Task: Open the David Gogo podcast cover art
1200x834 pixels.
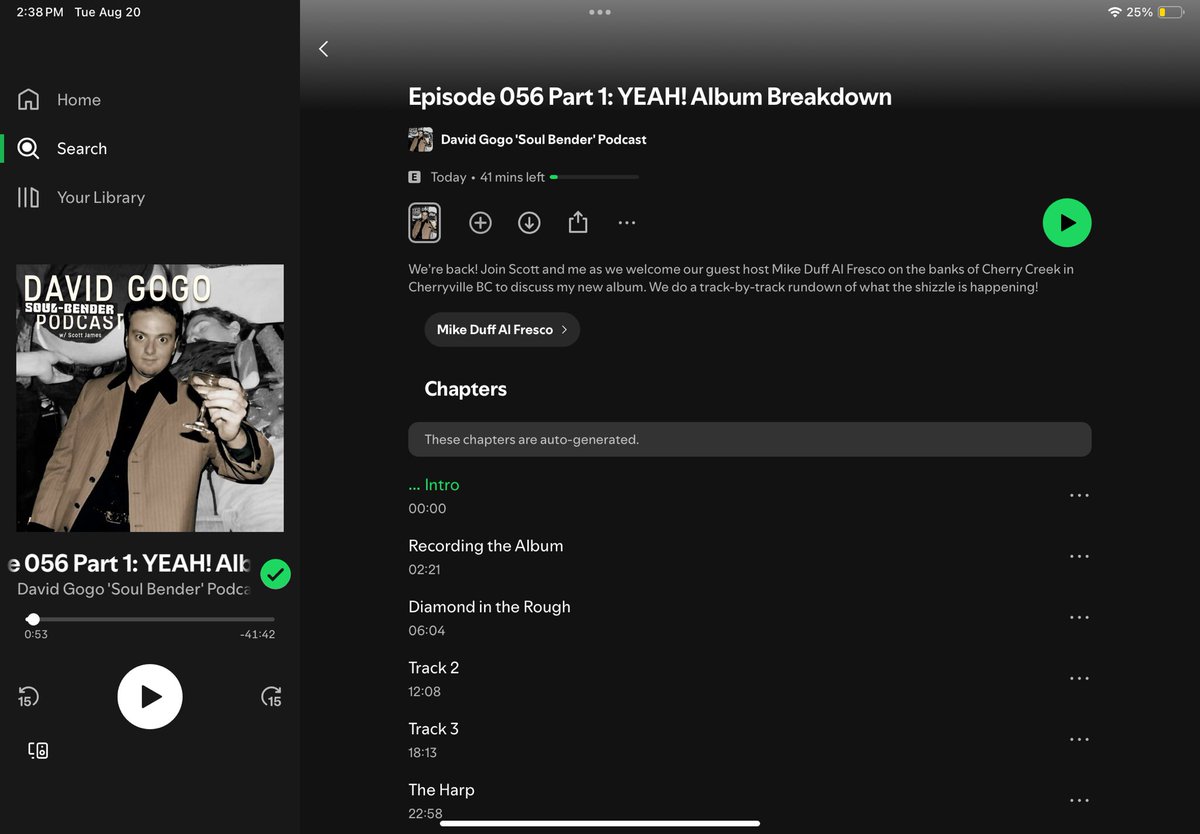Action: click(150, 398)
